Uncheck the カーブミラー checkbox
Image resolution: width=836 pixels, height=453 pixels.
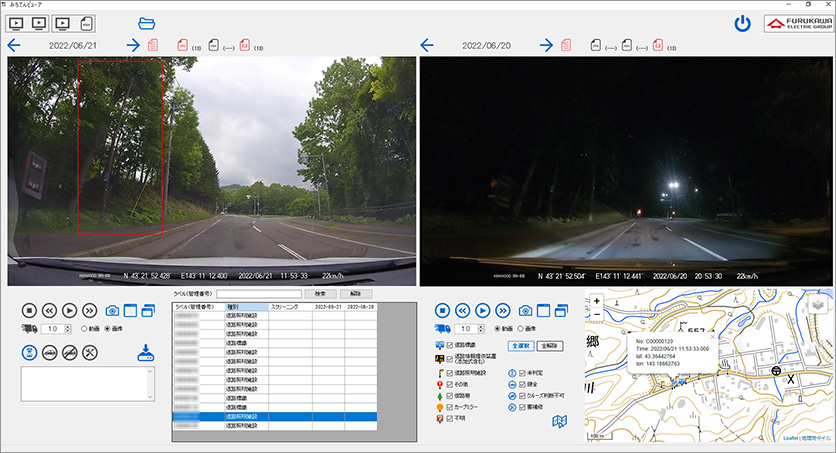tap(450, 407)
